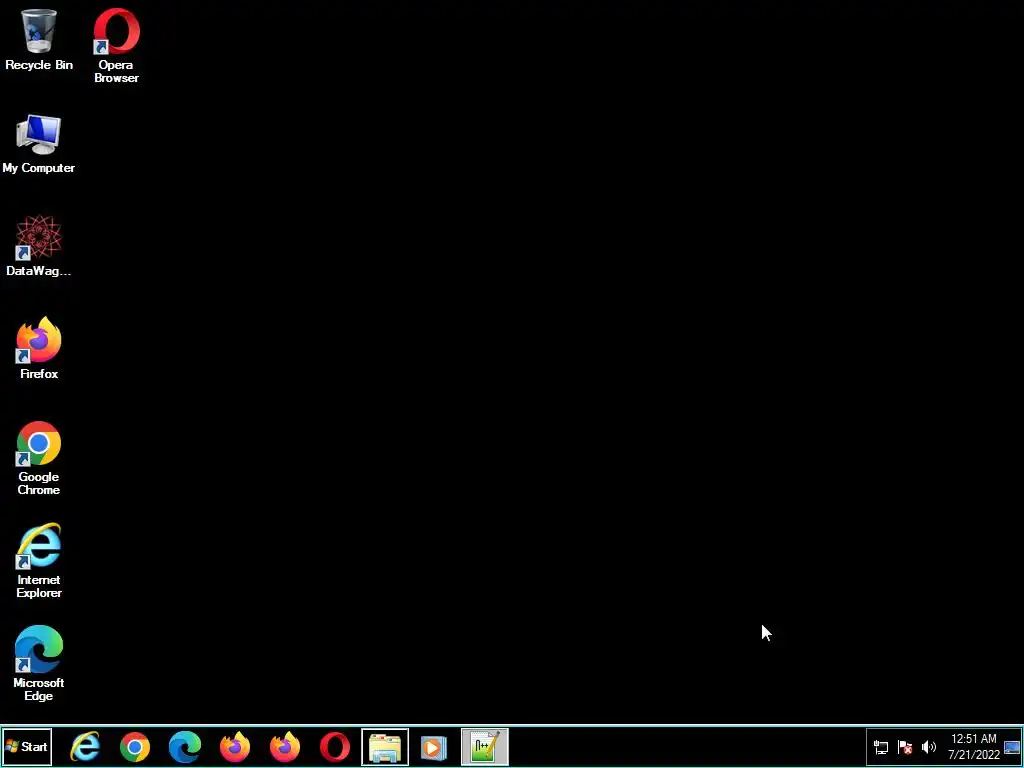
Task: Launch Microsoft Edge from the taskbar
Action: tap(185, 746)
